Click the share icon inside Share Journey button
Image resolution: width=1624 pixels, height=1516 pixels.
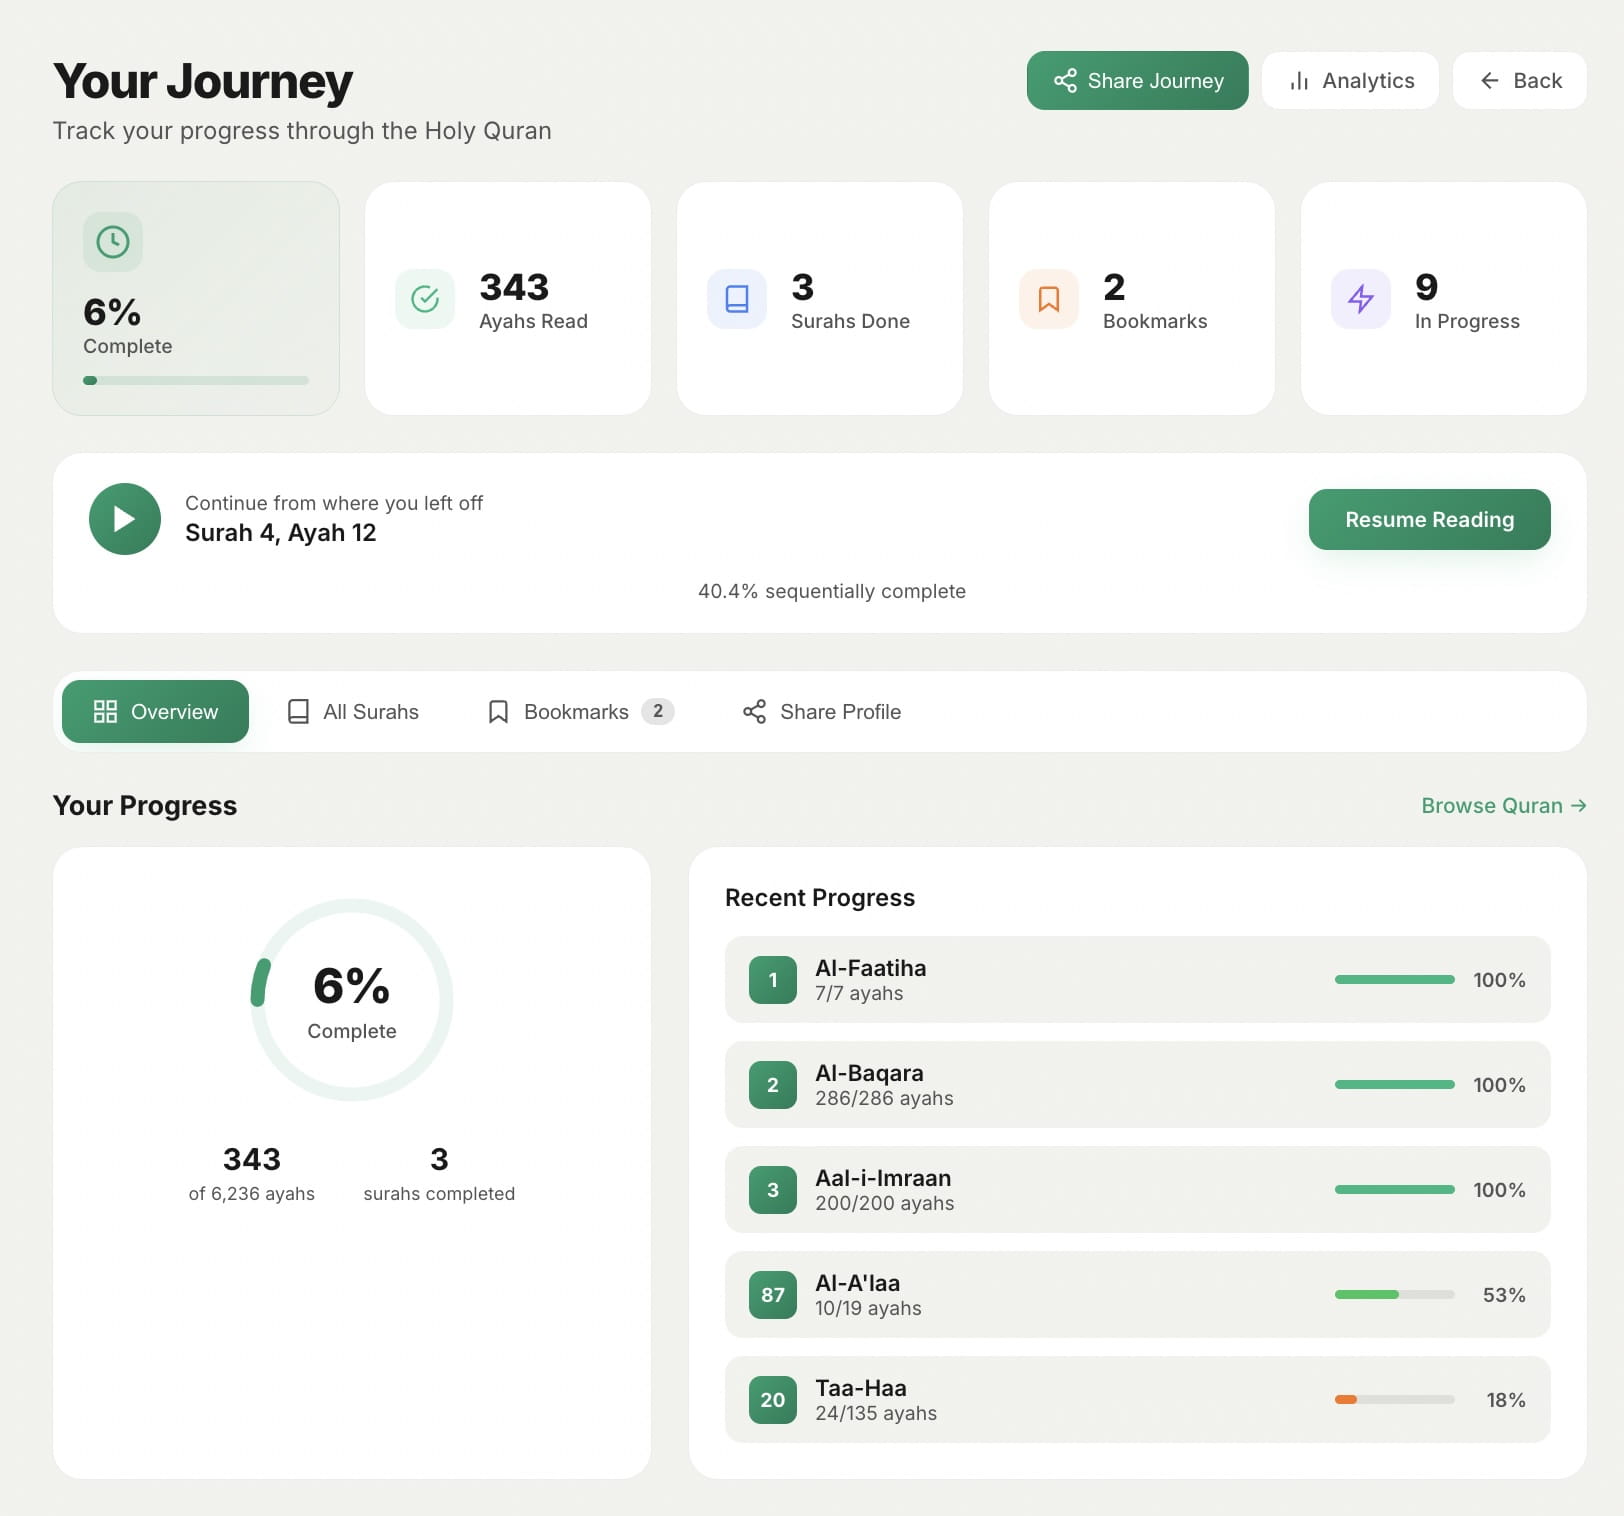[x=1066, y=81]
